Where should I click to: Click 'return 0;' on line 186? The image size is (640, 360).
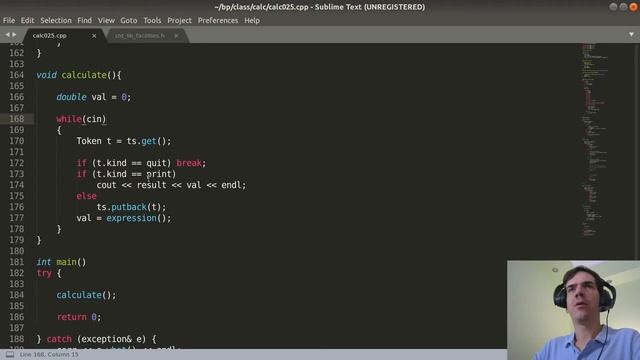point(79,317)
